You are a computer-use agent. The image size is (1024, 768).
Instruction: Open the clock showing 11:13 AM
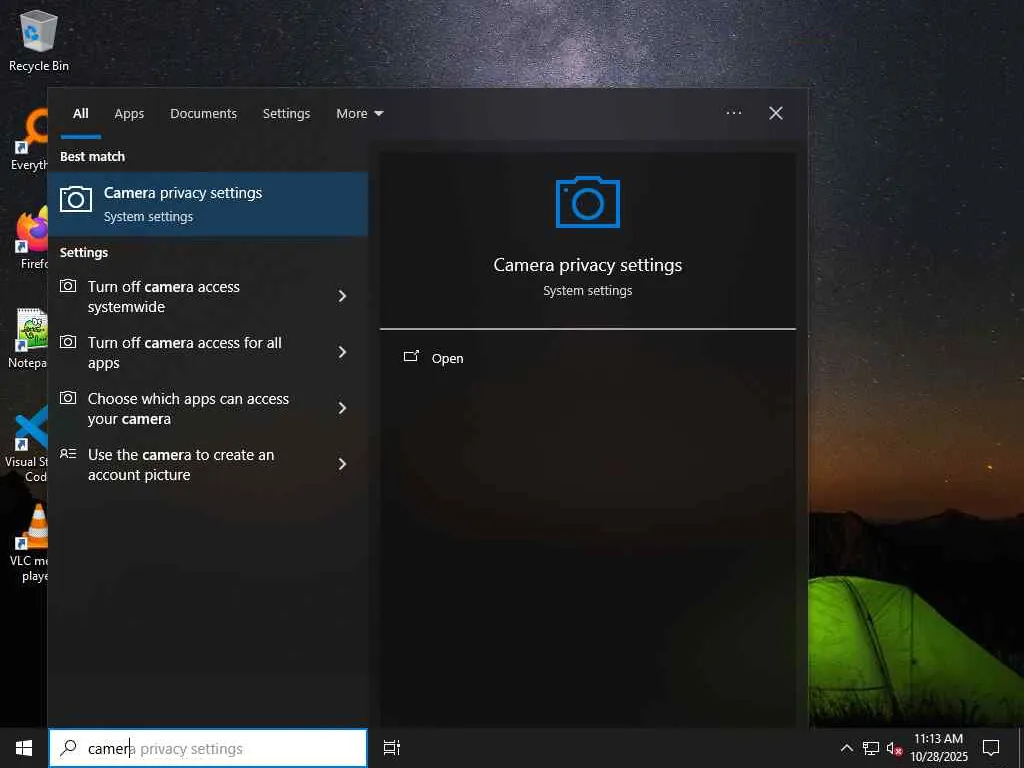938,748
